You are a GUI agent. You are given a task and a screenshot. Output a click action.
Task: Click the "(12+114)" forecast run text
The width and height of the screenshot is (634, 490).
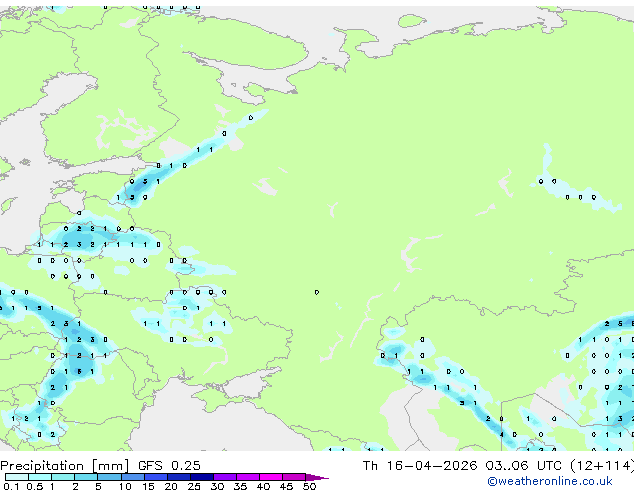pos(602,466)
